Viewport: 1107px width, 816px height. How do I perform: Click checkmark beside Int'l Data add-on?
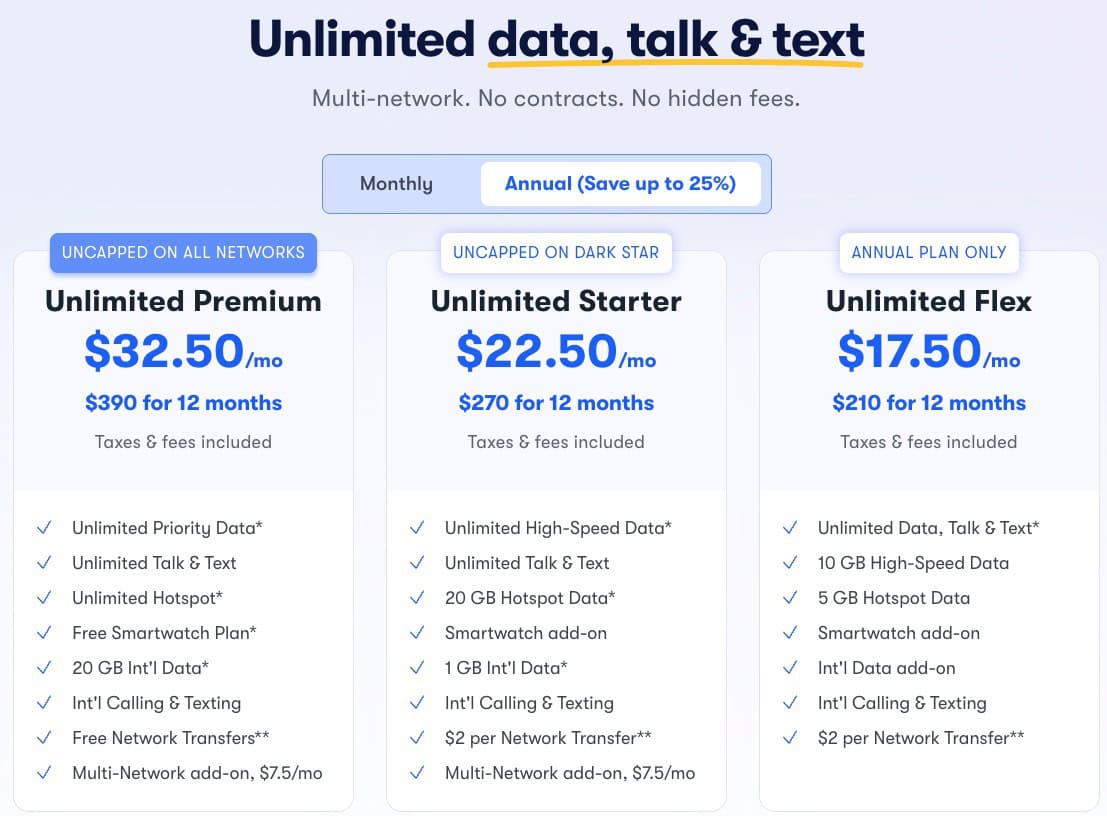coord(790,668)
